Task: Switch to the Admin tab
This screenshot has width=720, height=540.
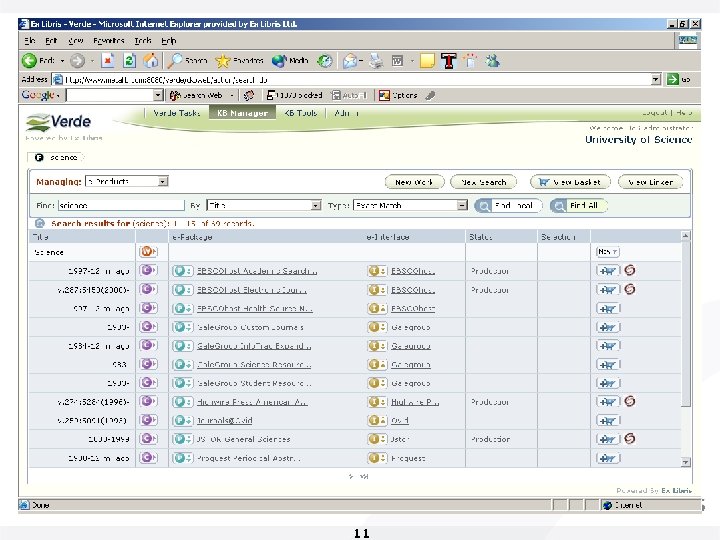Action: click(346, 112)
